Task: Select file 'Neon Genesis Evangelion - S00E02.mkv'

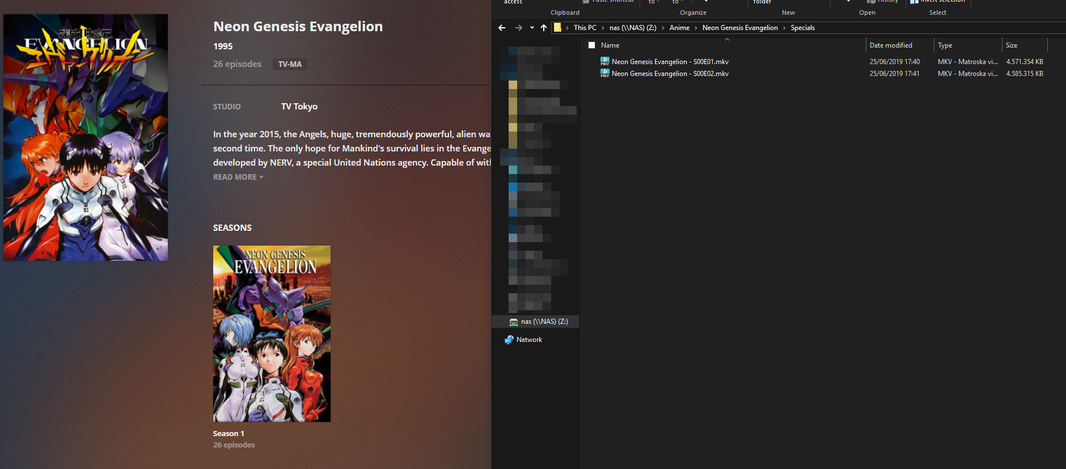Action: (670, 73)
